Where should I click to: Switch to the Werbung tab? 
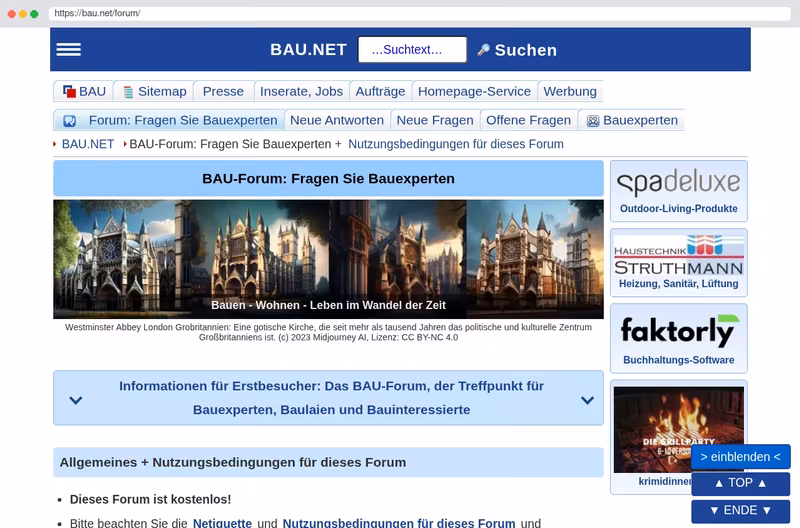coord(570,91)
